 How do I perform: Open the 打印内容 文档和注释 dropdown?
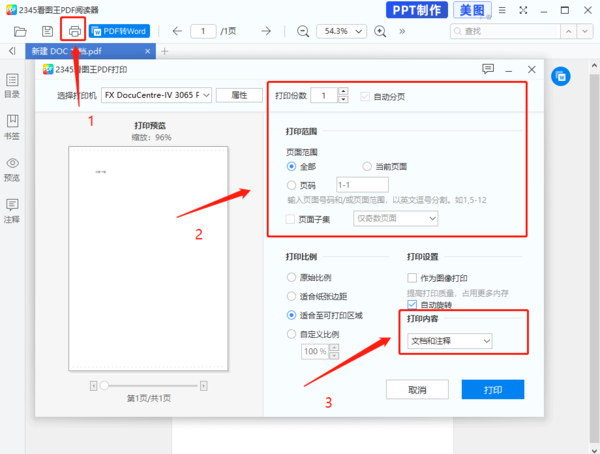click(x=450, y=342)
